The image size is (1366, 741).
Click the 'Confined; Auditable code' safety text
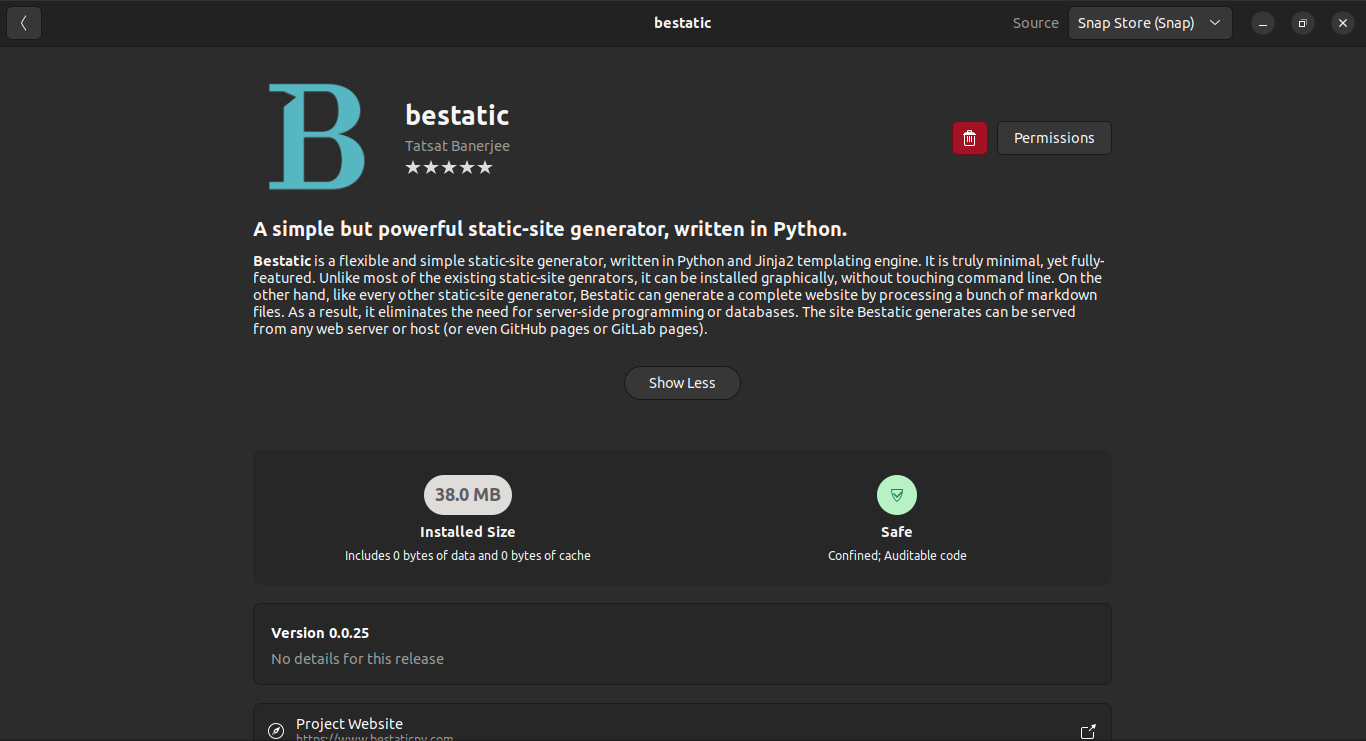(896, 555)
